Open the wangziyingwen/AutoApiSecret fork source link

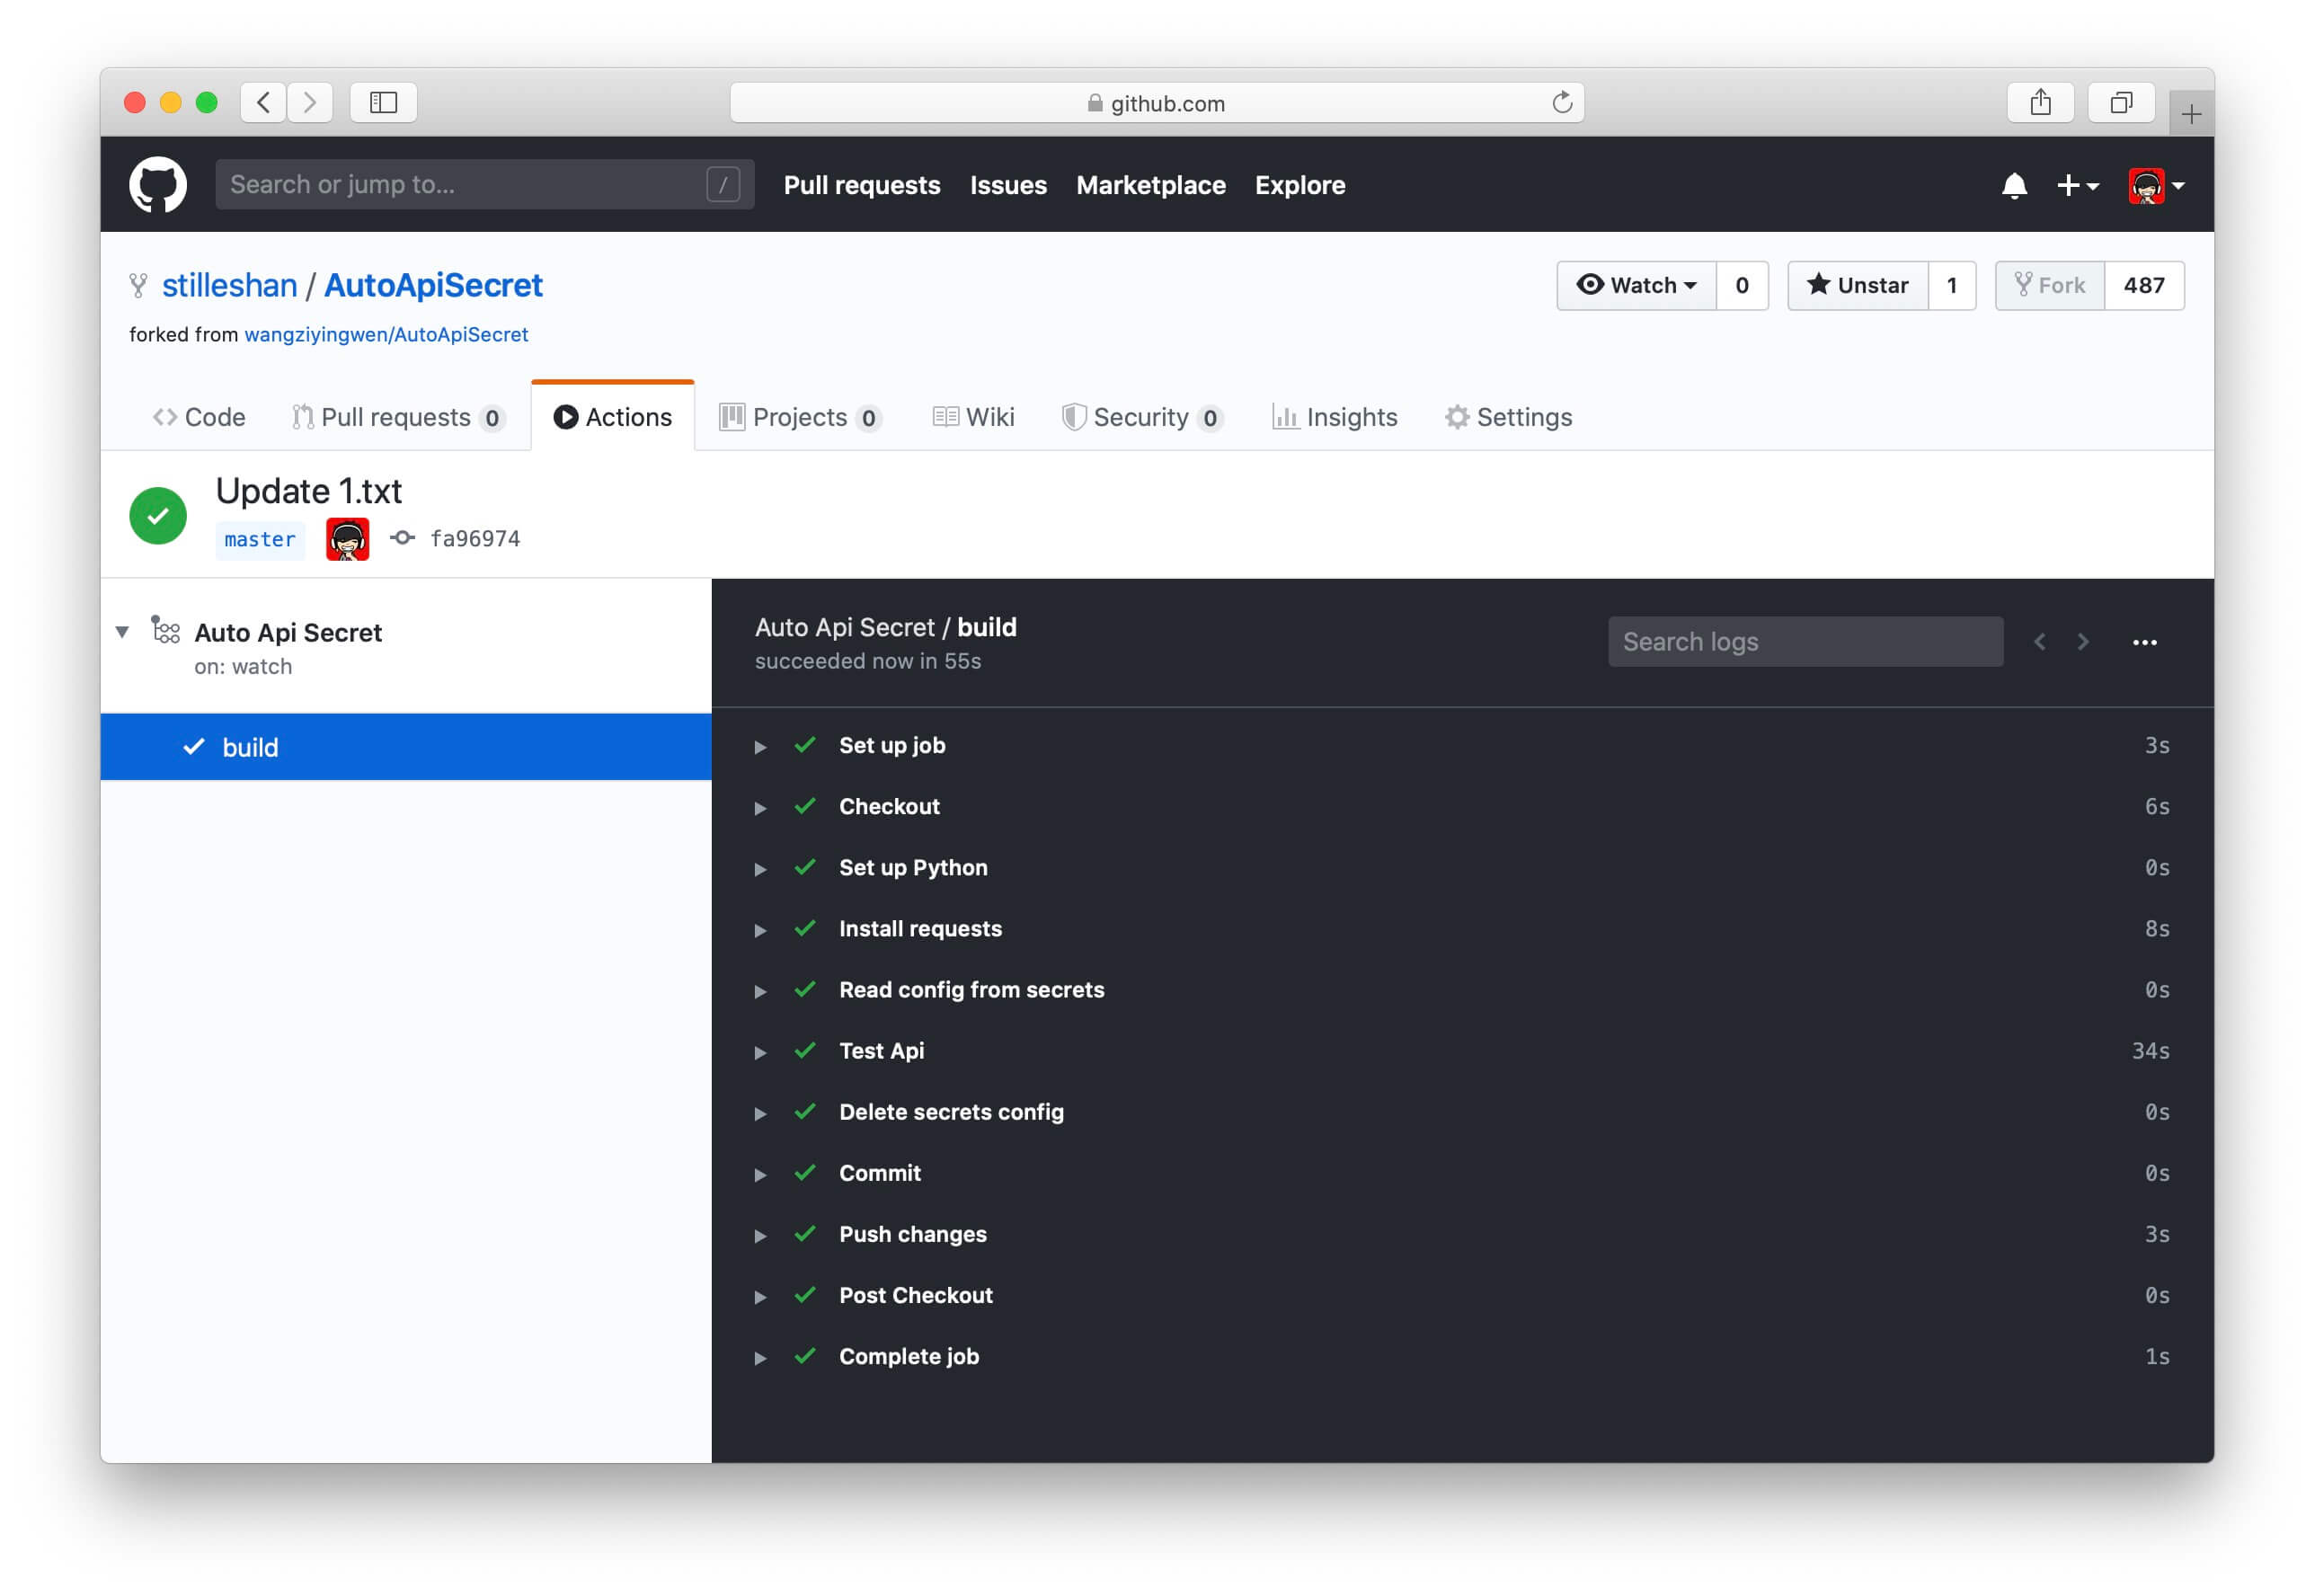[386, 334]
